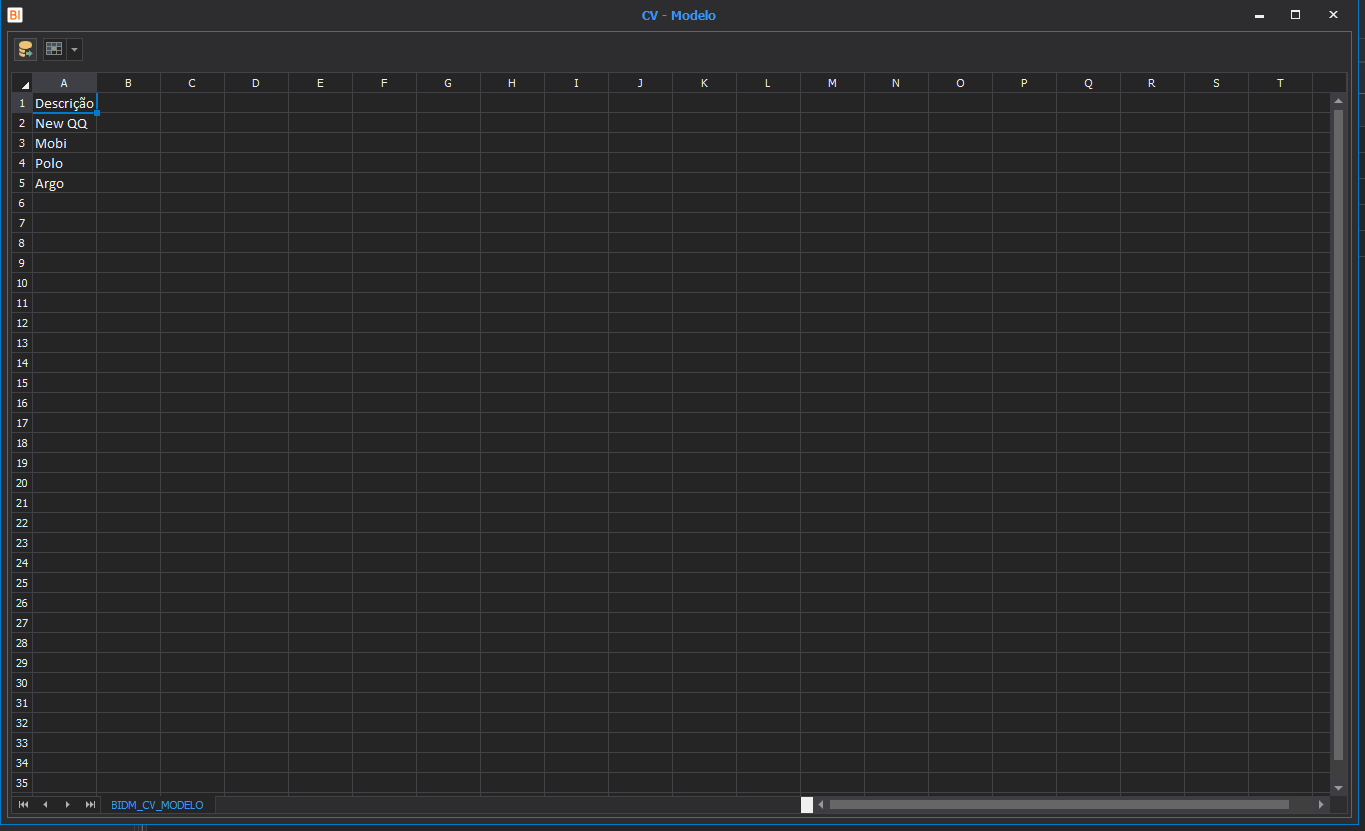The width and height of the screenshot is (1365, 831).
Task: Select row 30 header
Action: click(x=22, y=683)
